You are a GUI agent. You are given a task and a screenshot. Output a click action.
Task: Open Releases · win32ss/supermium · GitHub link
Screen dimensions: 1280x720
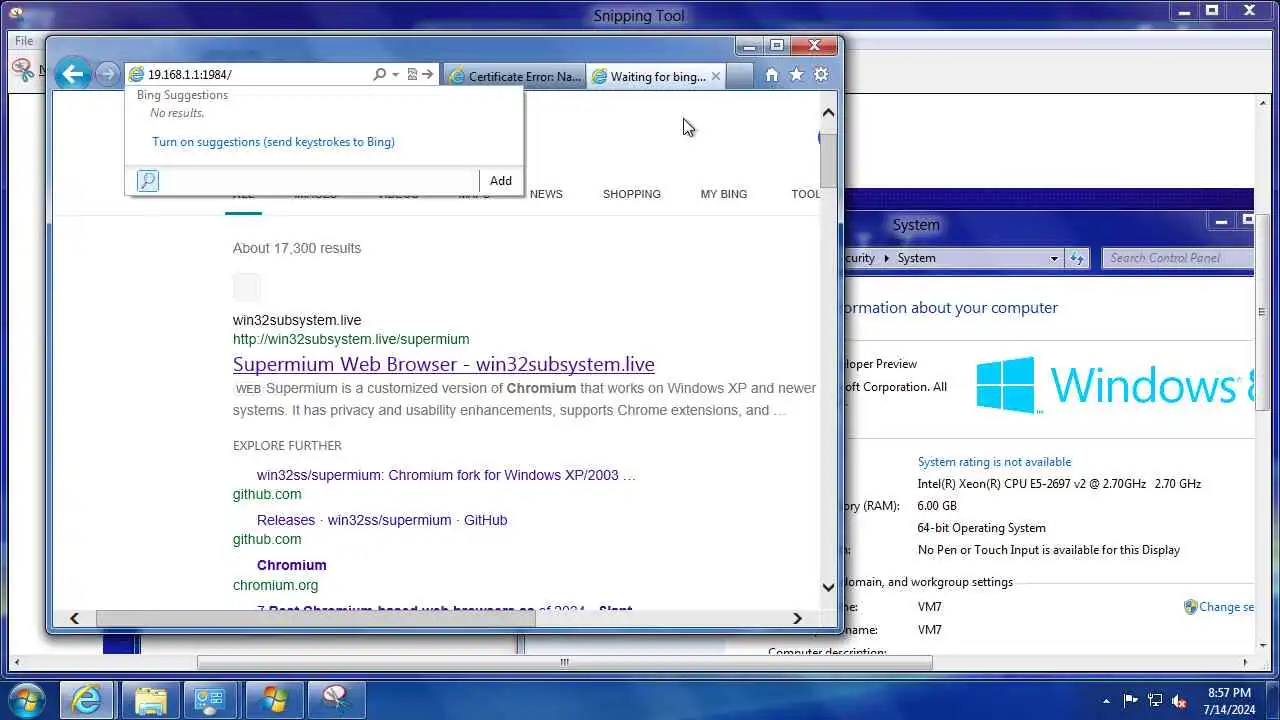pos(382,520)
